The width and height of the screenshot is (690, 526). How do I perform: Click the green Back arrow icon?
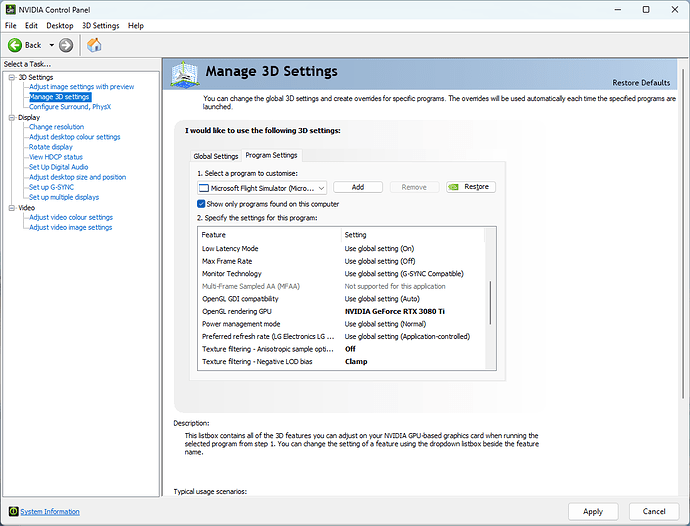point(15,45)
